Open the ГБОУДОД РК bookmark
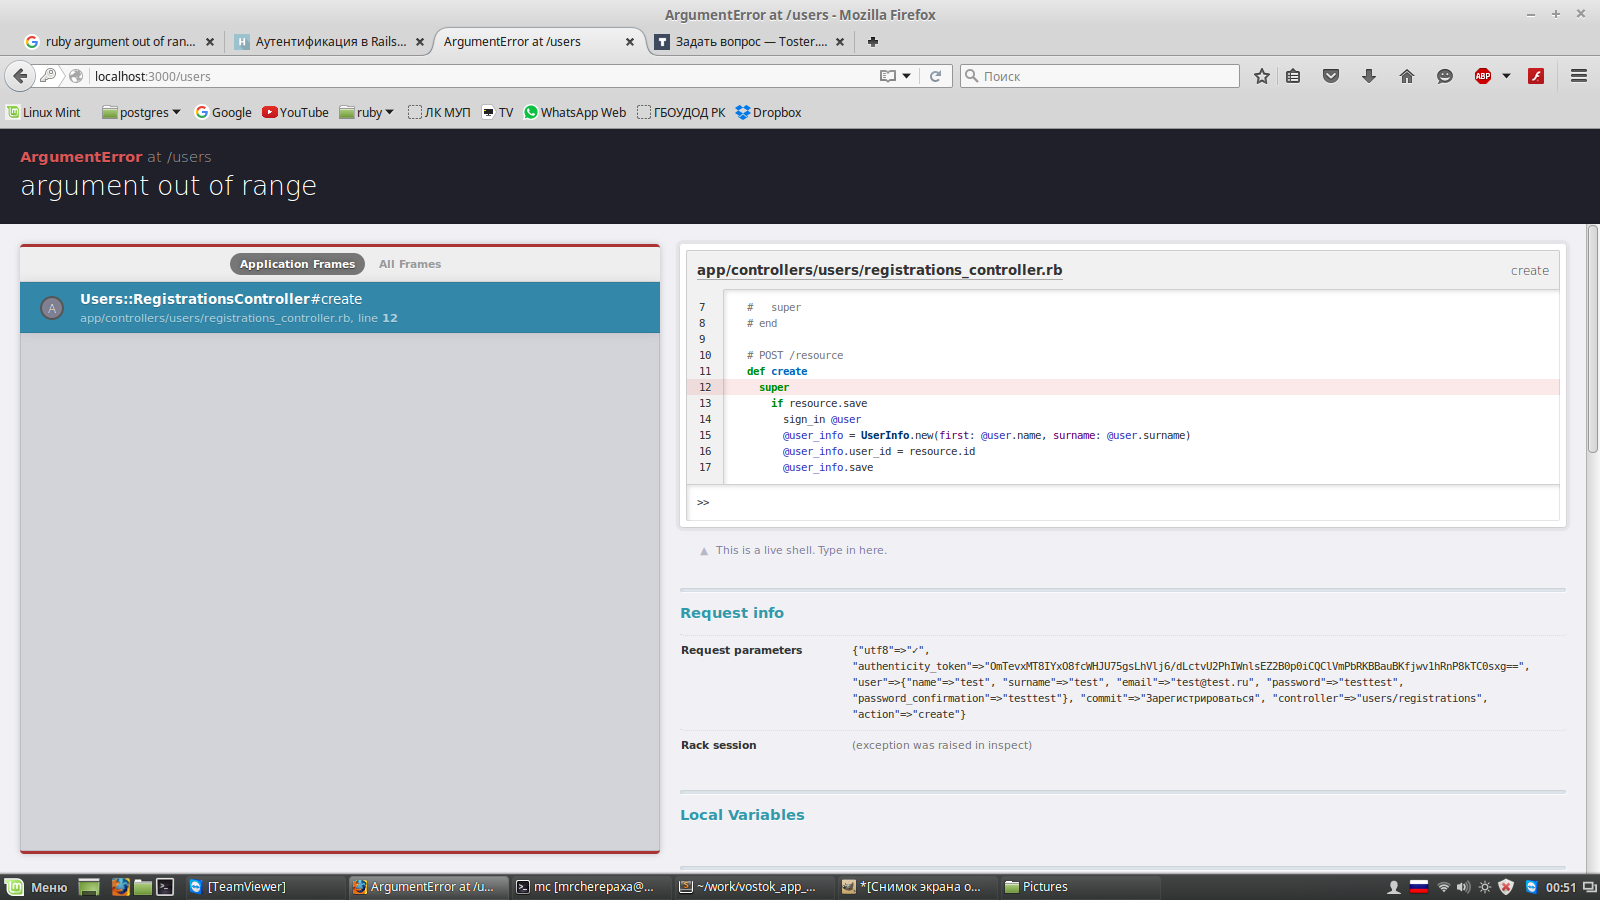 681,113
